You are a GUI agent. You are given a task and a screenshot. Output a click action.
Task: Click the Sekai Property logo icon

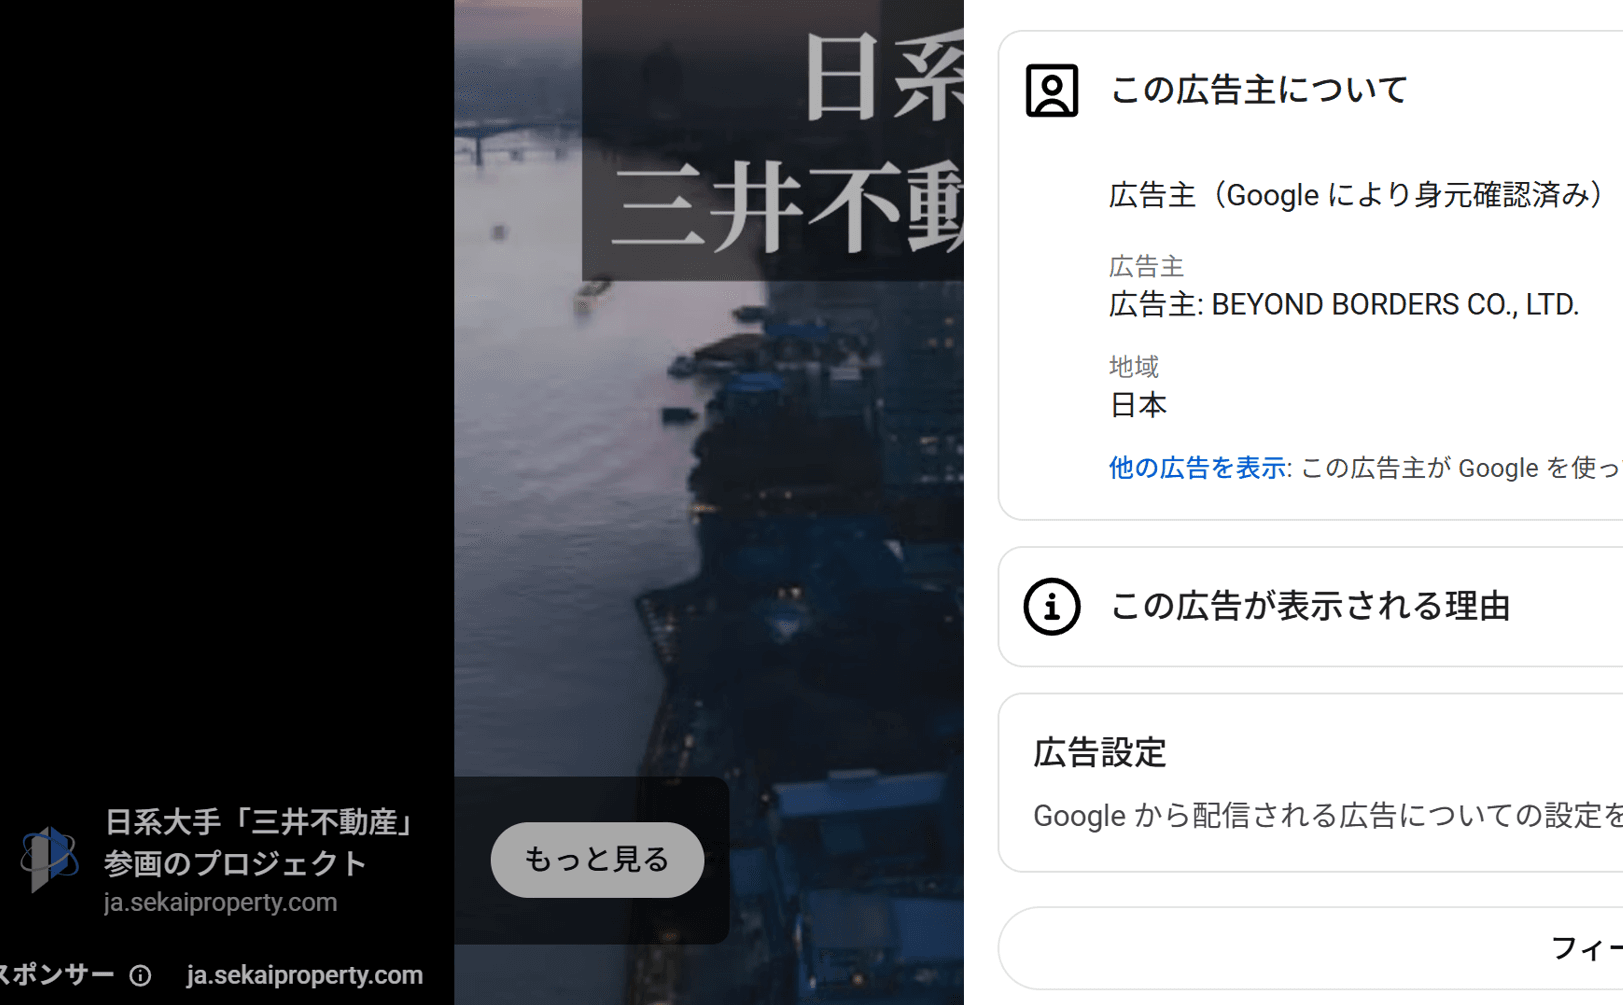[x=49, y=858]
